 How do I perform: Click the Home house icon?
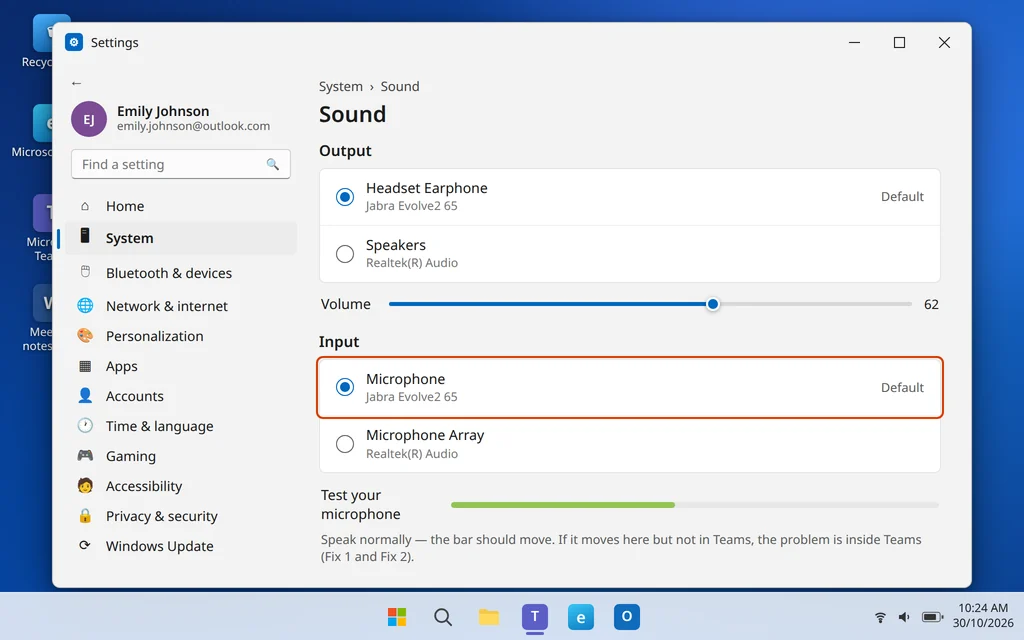[85, 206]
